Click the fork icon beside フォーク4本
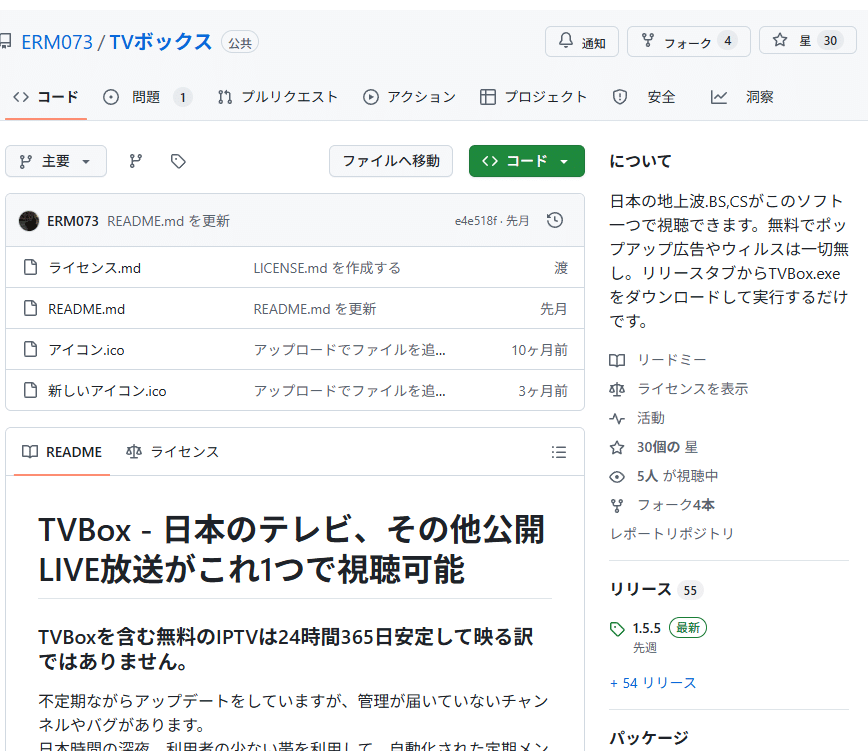868x751 pixels. coord(617,505)
